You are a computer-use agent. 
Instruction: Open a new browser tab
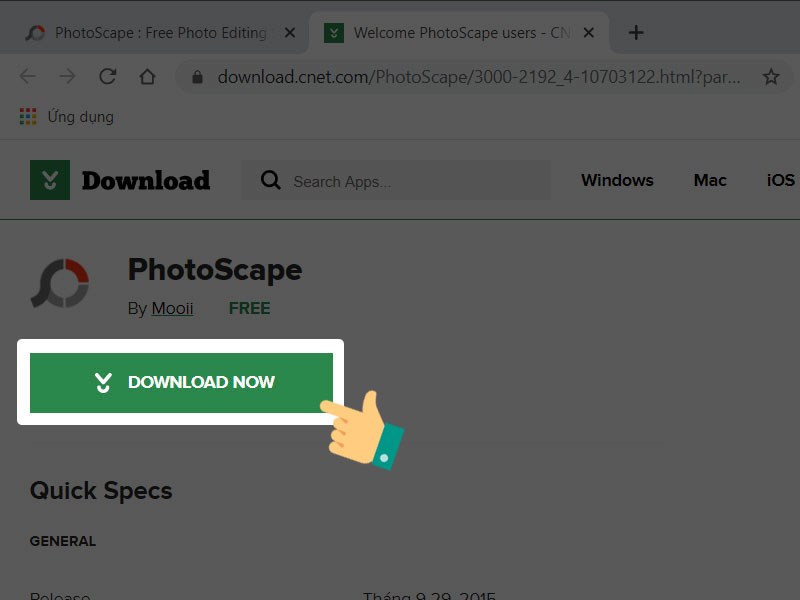(x=636, y=32)
